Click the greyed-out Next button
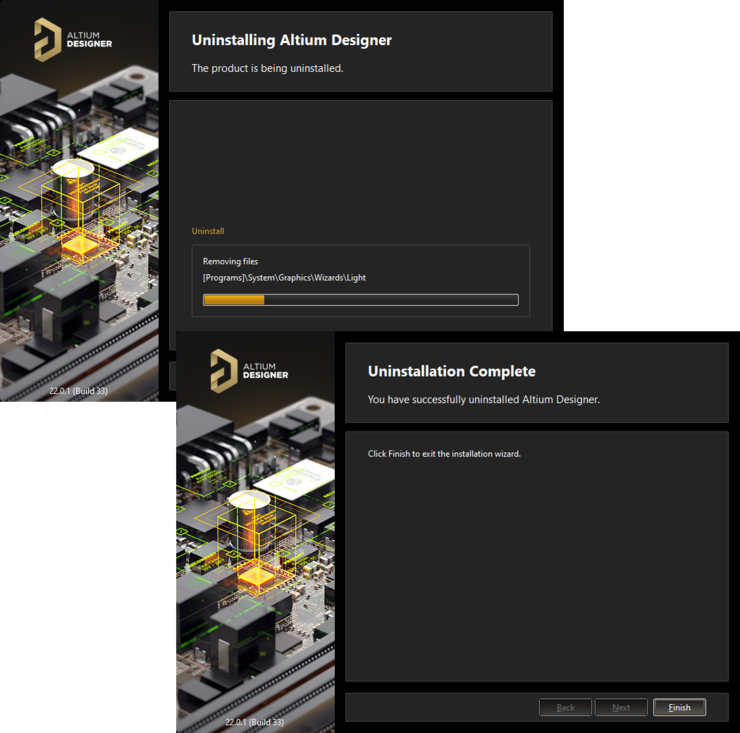740x733 pixels. (621, 707)
